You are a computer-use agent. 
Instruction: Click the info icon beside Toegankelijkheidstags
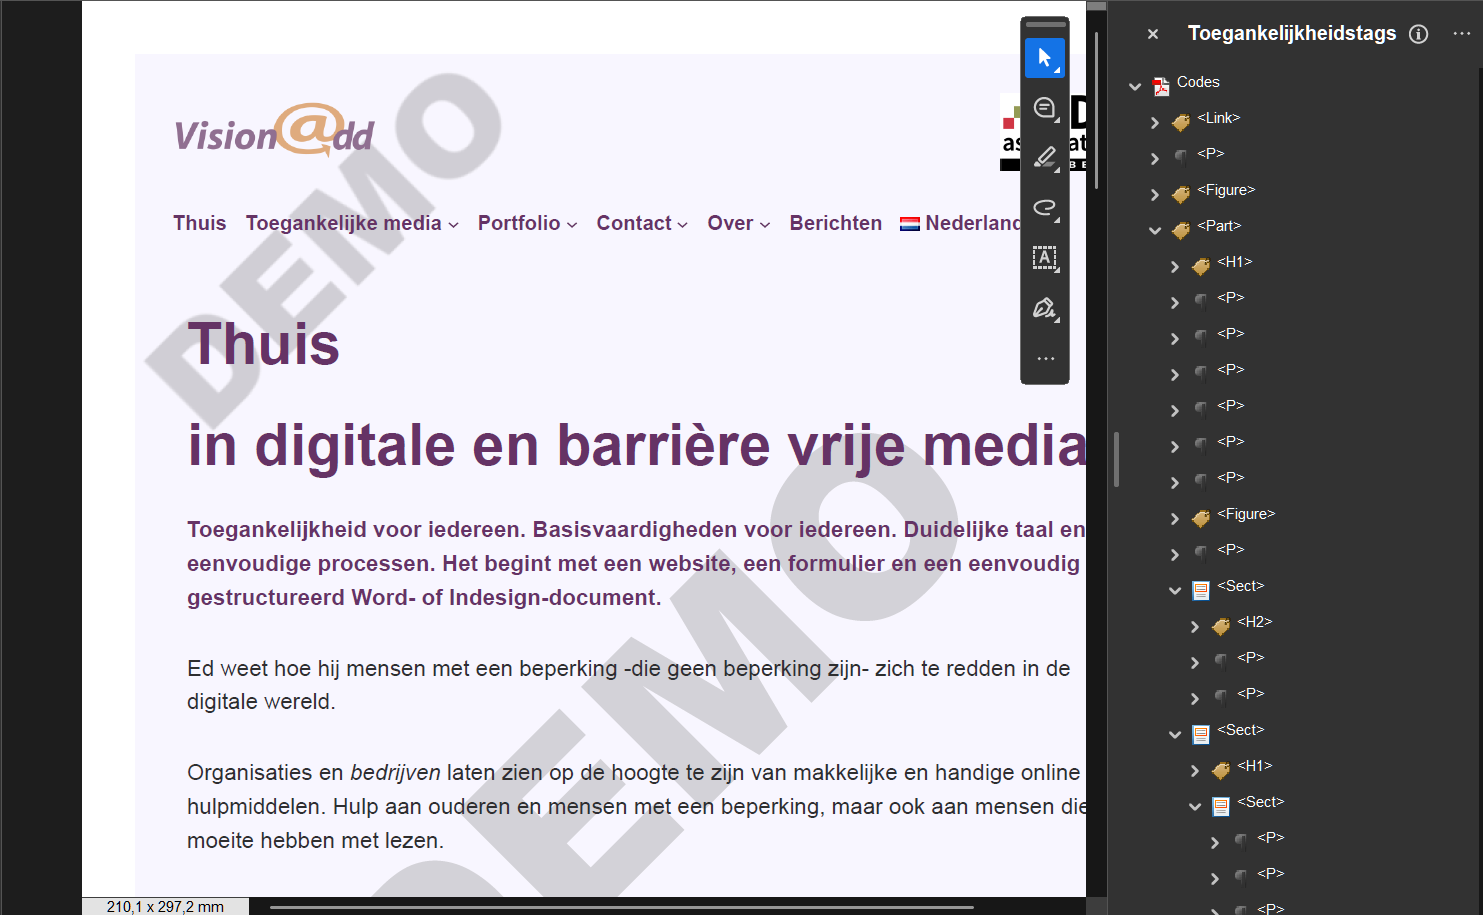[1418, 34]
